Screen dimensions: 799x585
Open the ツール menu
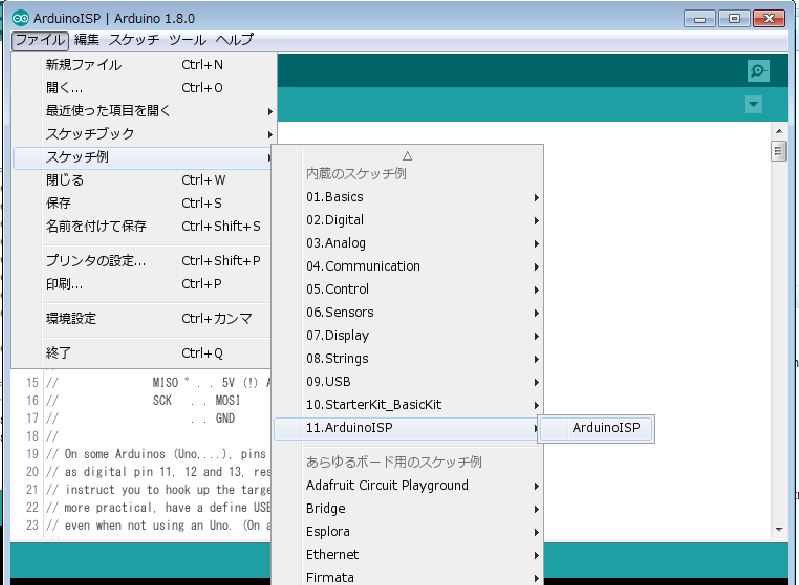(187, 40)
